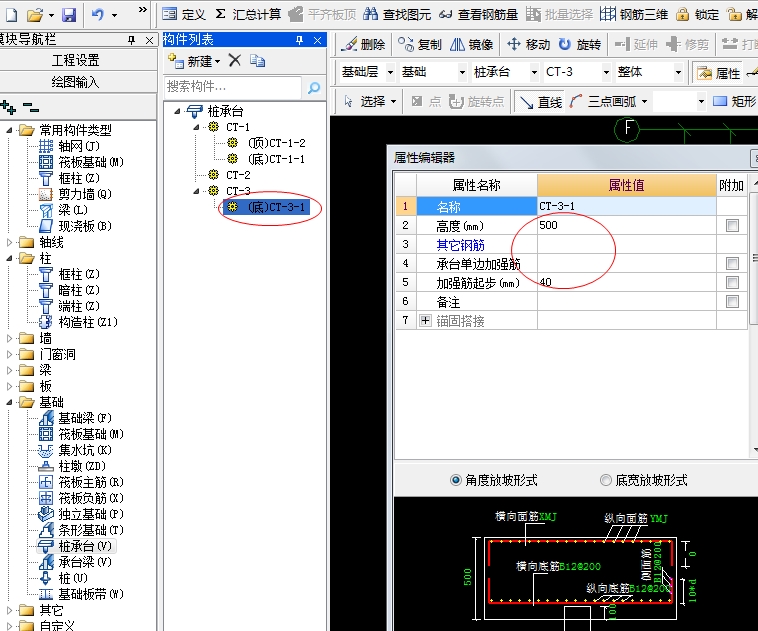Open 查看钢筋量 rebar quantity view
758x631 pixels.
click(478, 15)
